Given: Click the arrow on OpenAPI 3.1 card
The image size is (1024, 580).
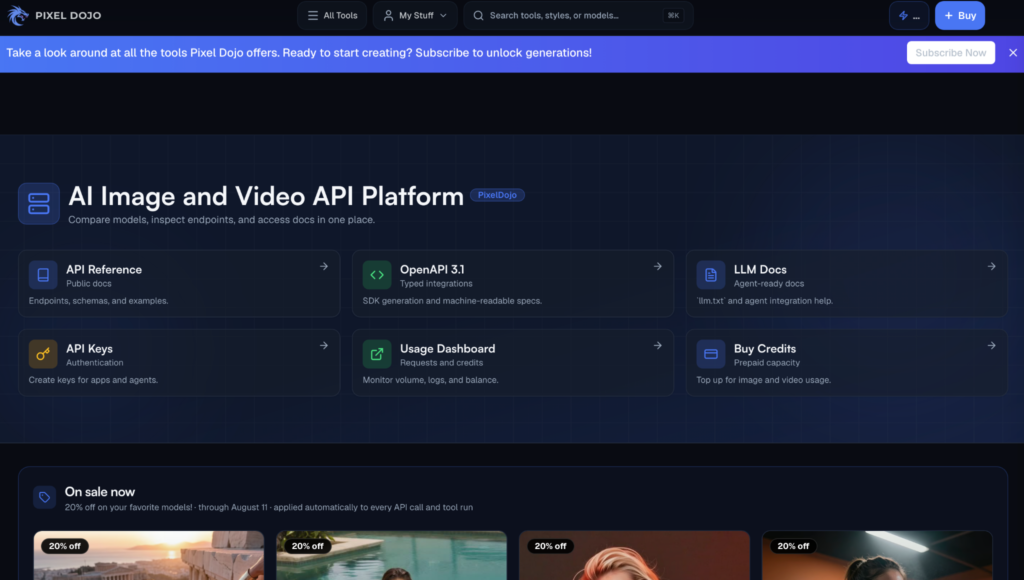Looking at the screenshot, I should [x=658, y=266].
